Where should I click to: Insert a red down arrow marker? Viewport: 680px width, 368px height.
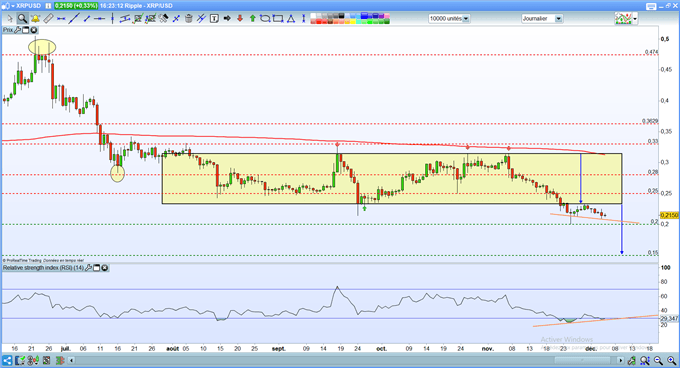(240, 19)
